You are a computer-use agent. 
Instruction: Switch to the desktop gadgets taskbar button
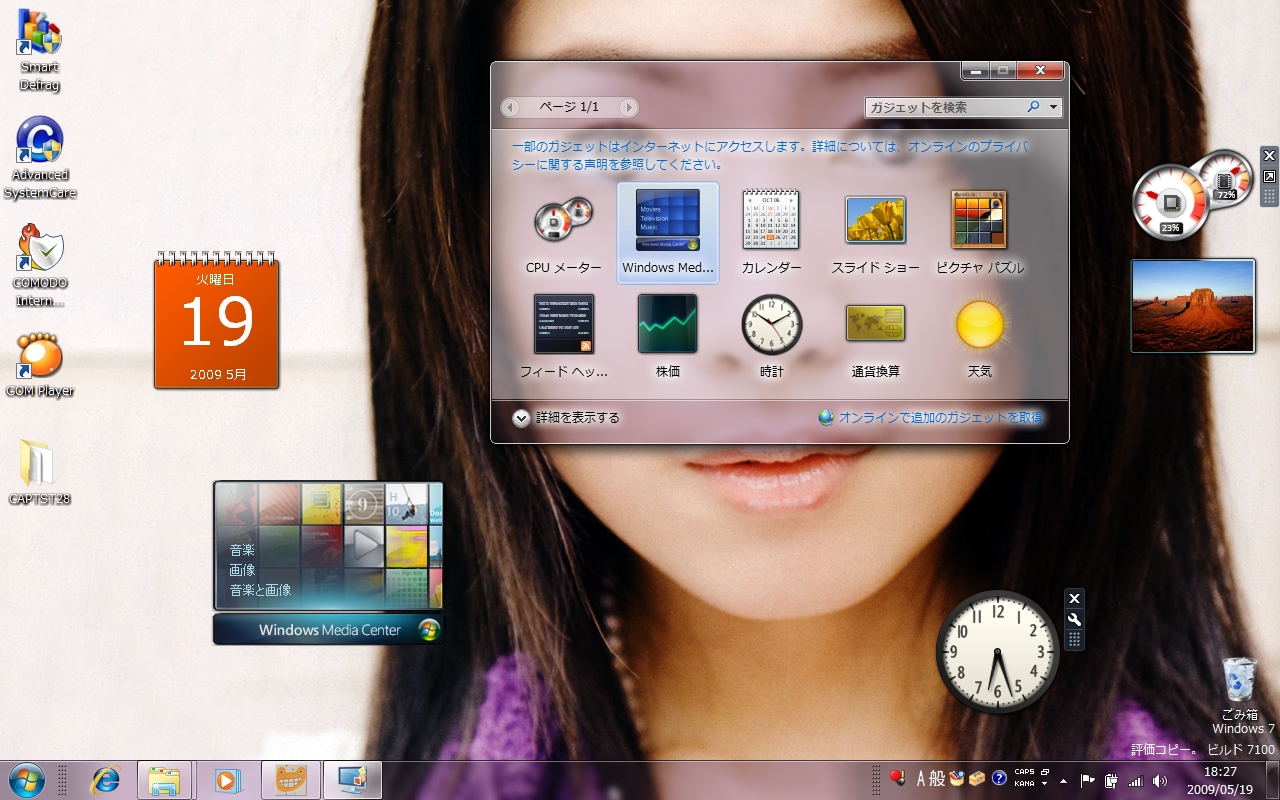coord(352,780)
